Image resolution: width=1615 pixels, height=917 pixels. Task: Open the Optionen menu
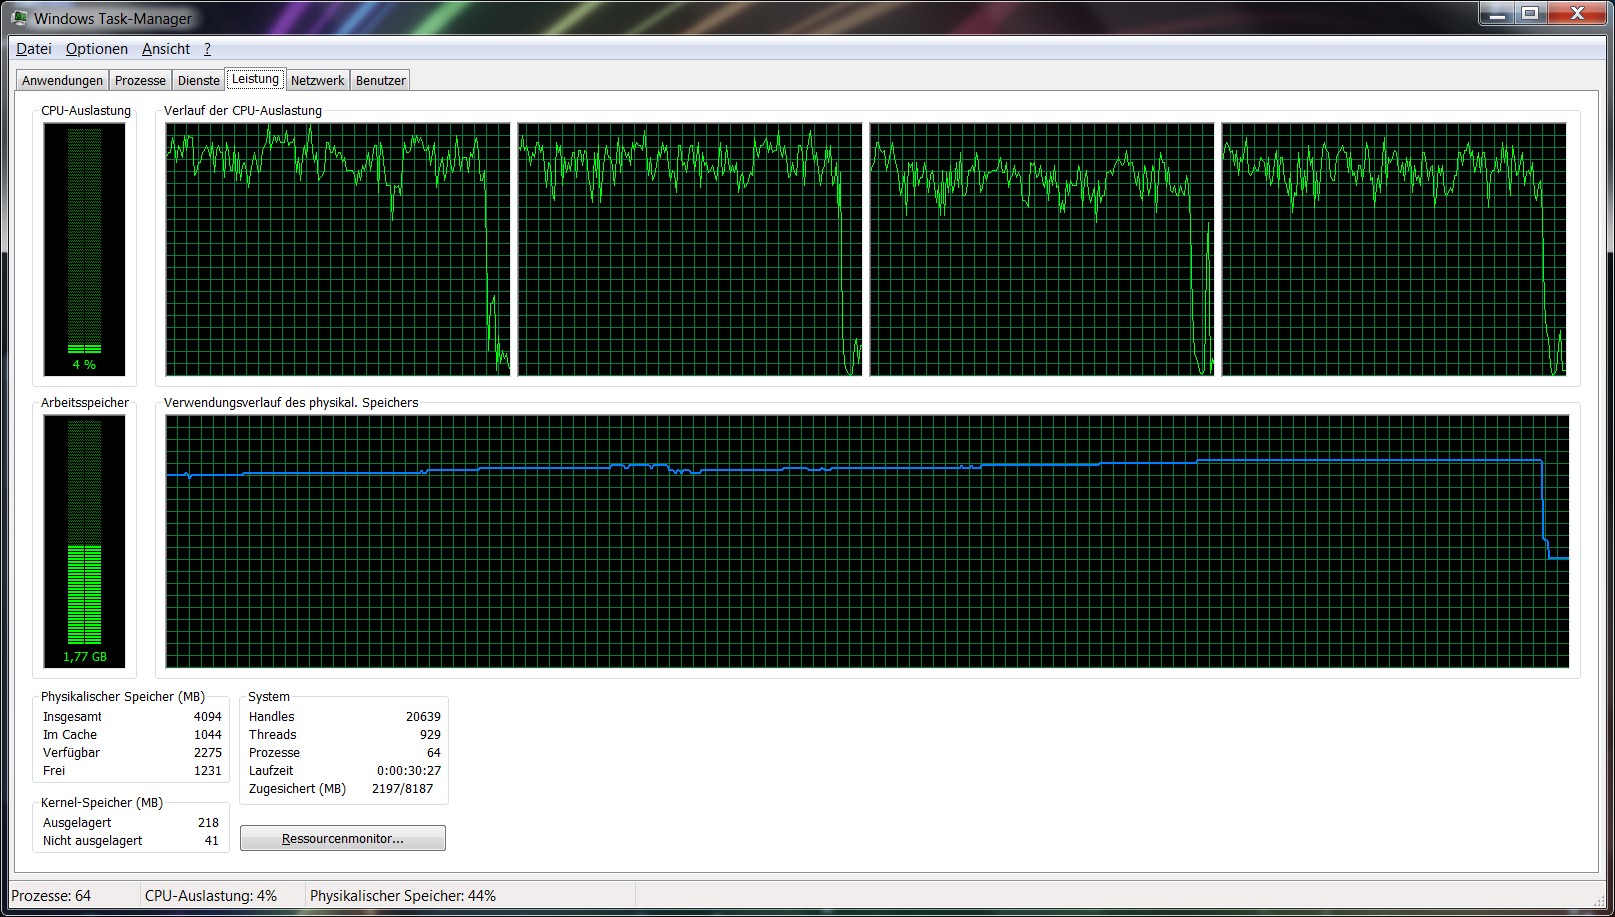coord(97,49)
